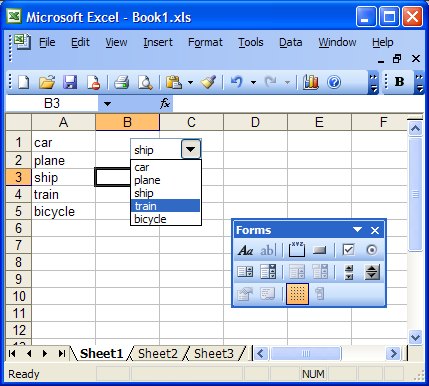Print using the printer icon
Image resolution: width=429 pixels, height=386 pixels.
pyautogui.click(x=122, y=82)
